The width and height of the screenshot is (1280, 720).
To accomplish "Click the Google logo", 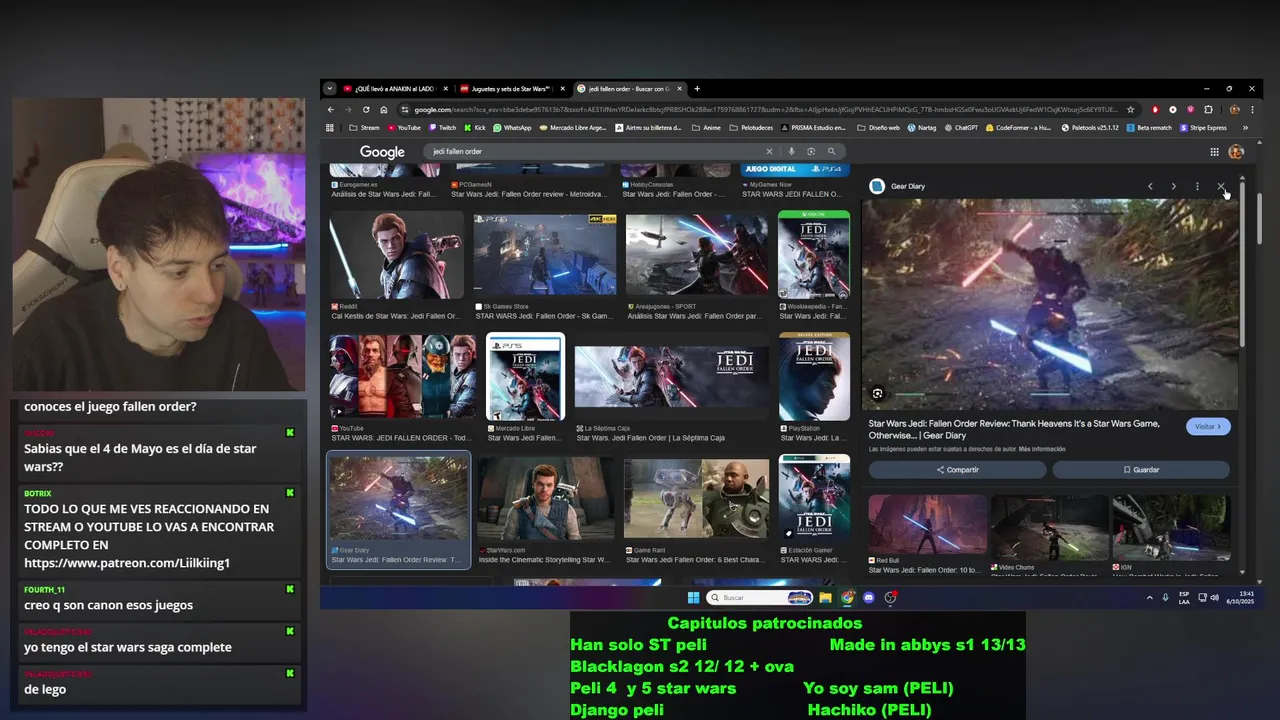I will [382, 152].
